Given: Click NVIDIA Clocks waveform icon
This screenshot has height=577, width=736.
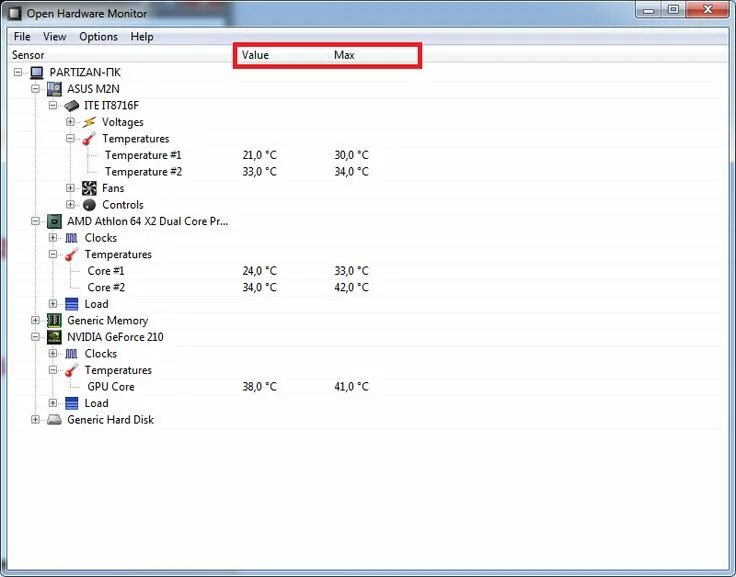Looking at the screenshot, I should [71, 354].
